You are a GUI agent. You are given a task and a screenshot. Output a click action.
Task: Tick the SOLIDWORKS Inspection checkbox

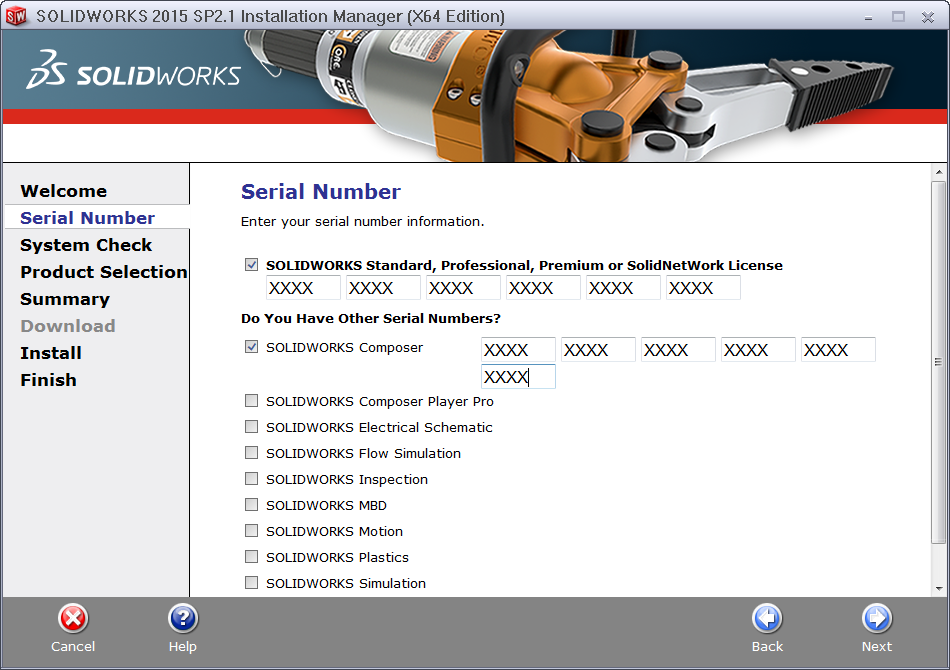(251, 479)
